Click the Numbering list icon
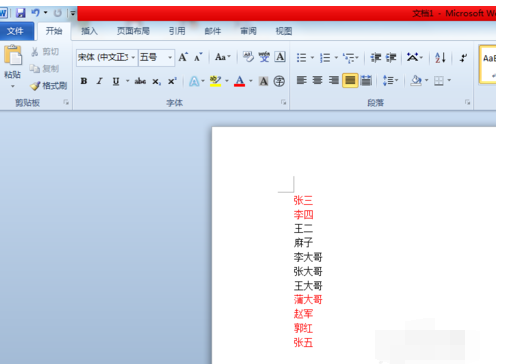The image size is (506, 364). [x=325, y=58]
